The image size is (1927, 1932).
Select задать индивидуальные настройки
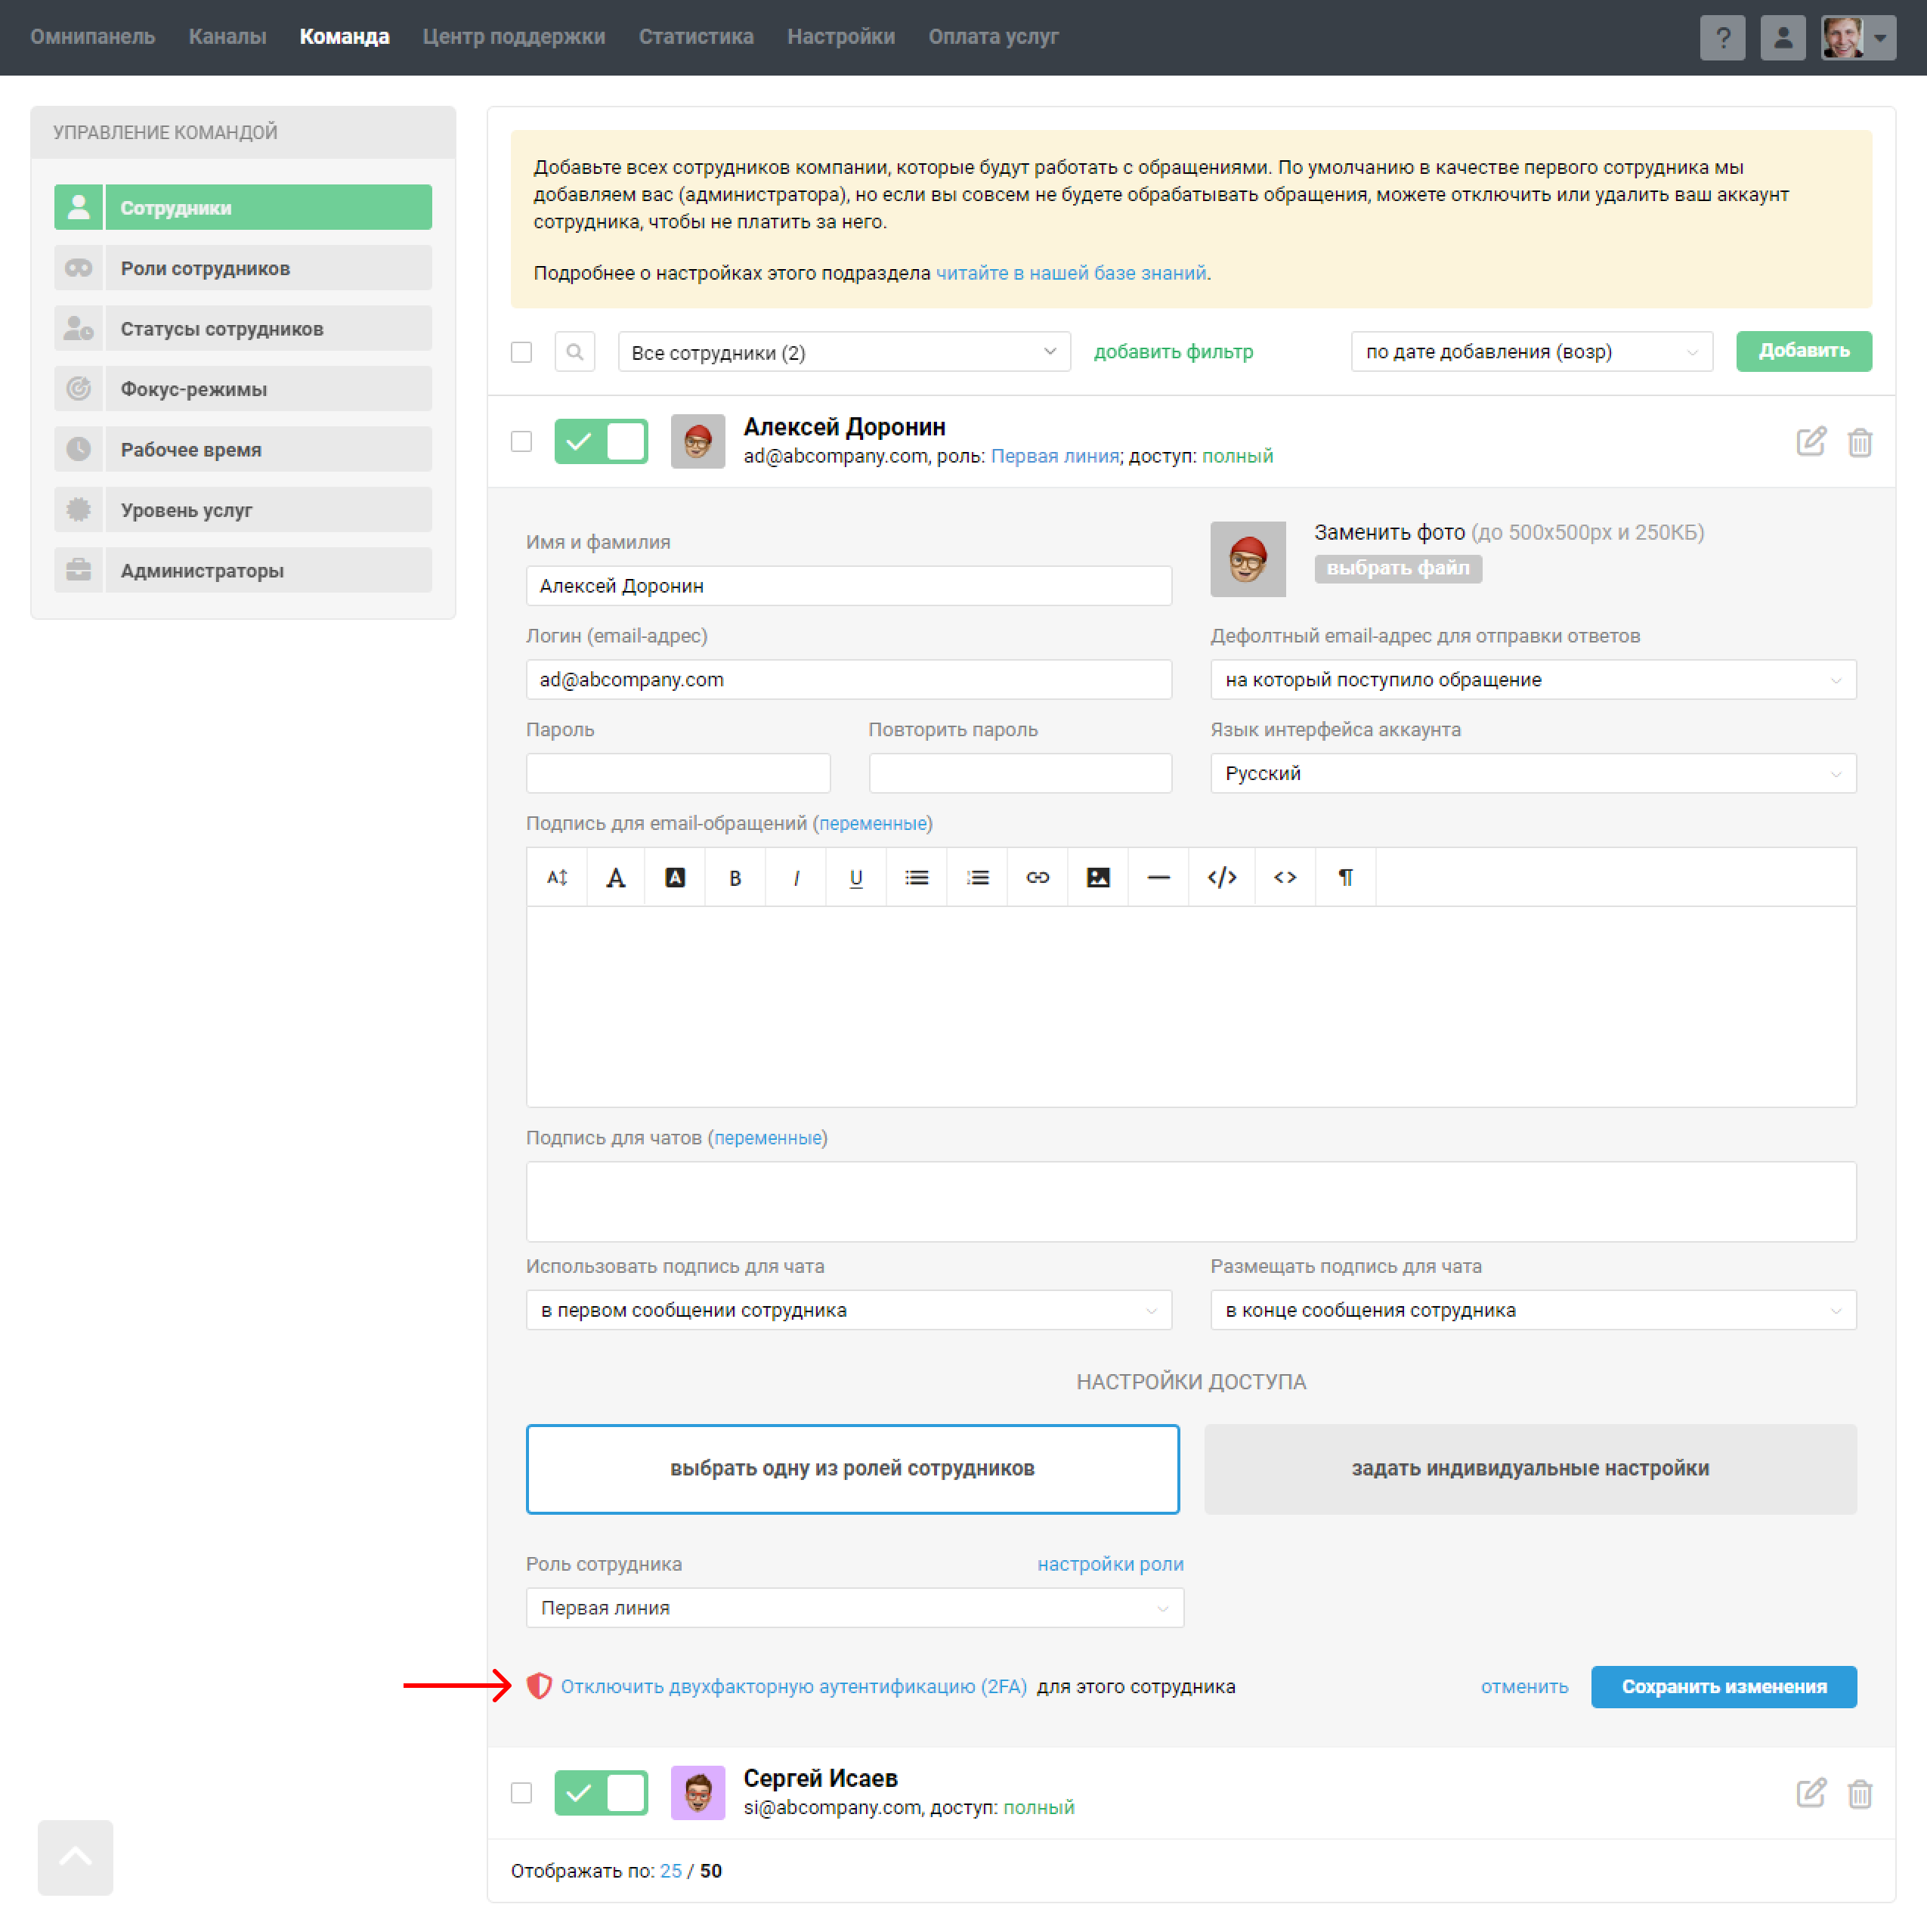(x=1530, y=1469)
